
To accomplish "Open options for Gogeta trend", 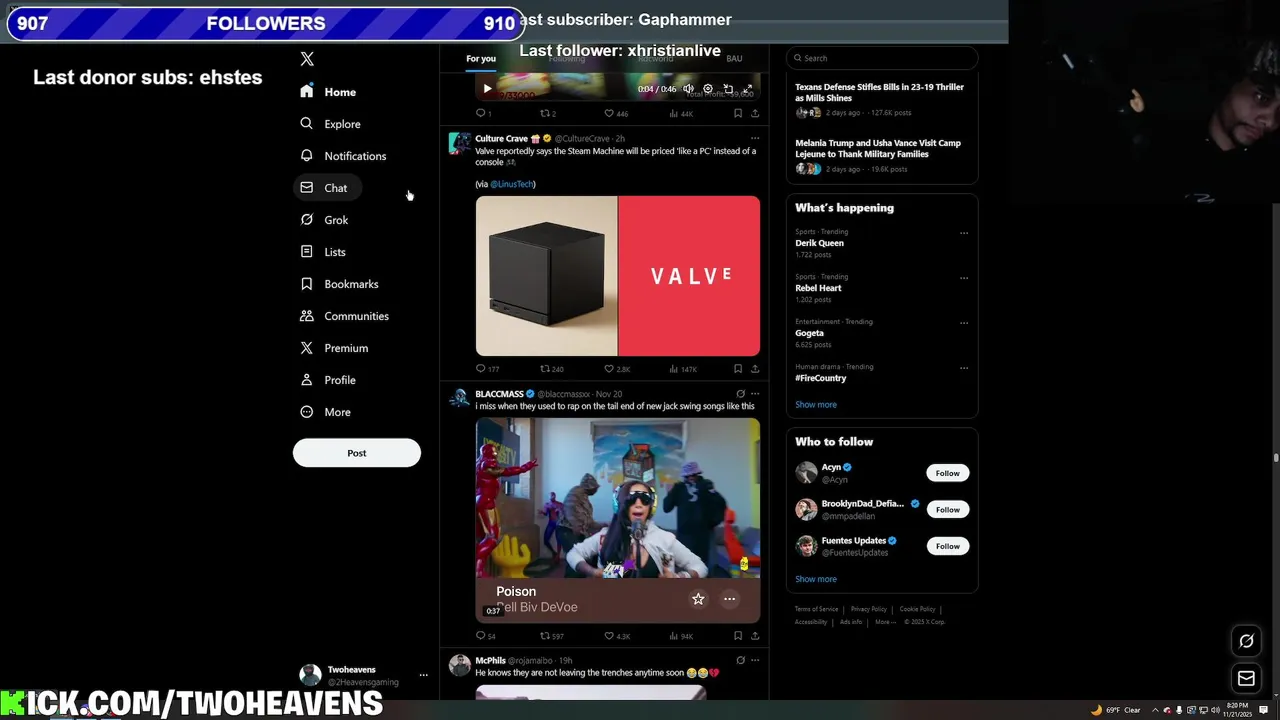I will [x=964, y=323].
